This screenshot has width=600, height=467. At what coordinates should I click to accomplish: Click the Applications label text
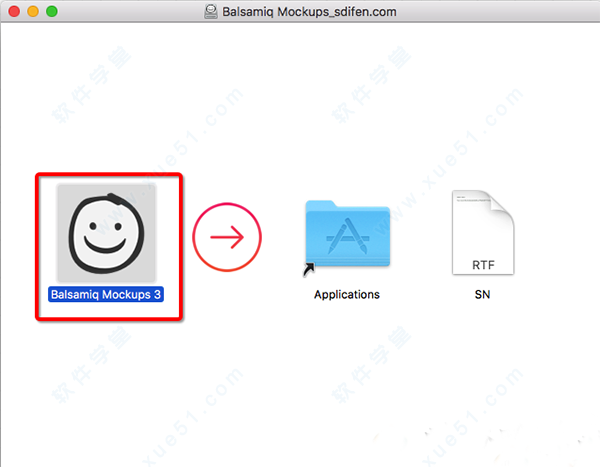[347, 294]
